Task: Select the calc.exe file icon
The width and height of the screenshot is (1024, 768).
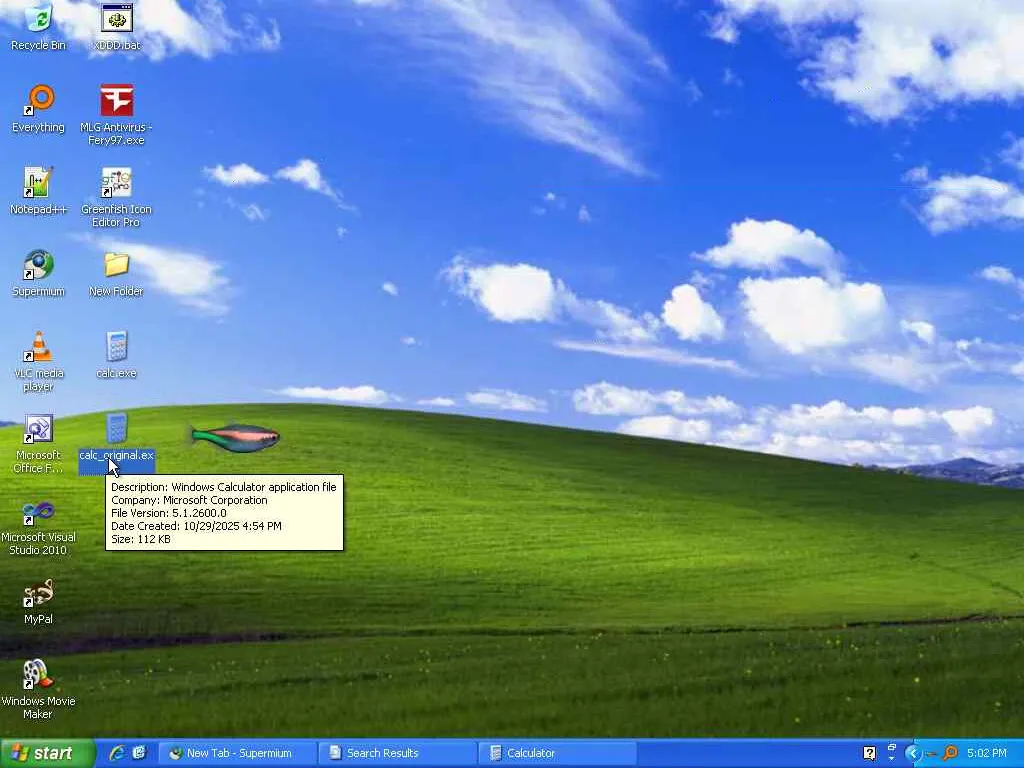Action: 116,346
